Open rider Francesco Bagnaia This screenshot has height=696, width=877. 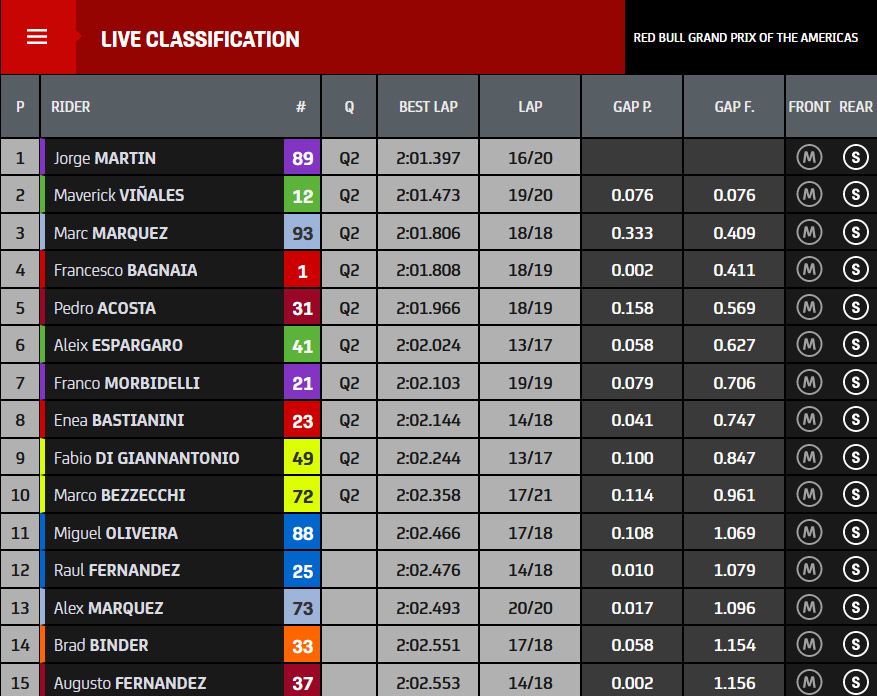click(125, 270)
